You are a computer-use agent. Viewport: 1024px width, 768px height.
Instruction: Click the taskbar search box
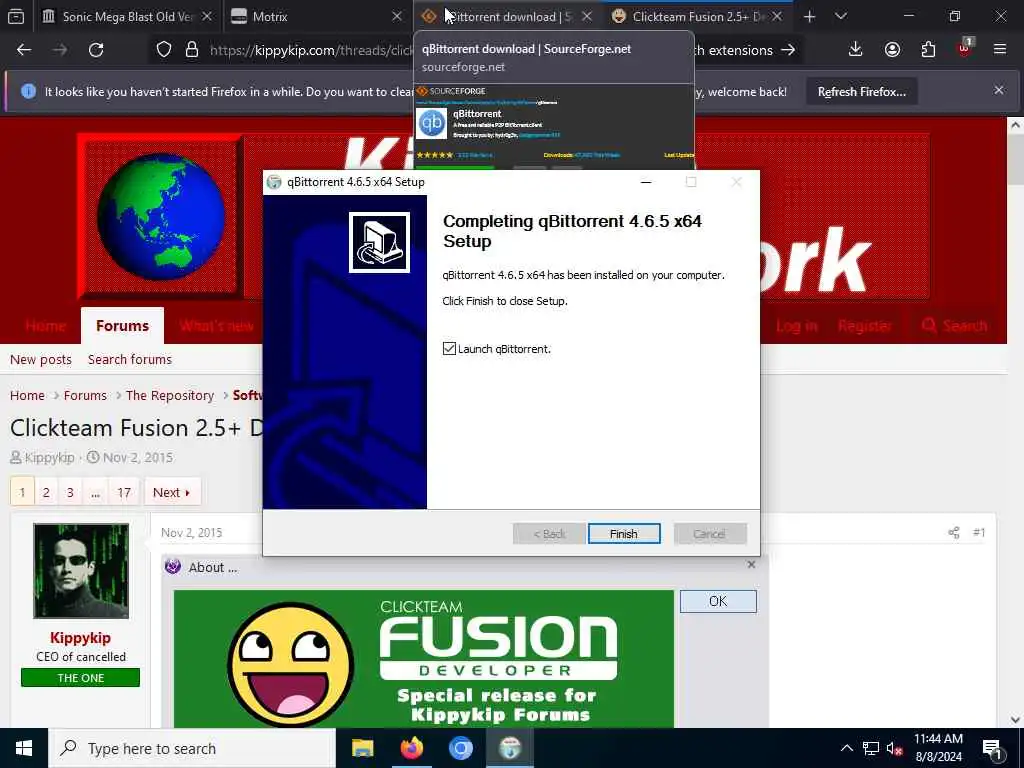click(192, 748)
